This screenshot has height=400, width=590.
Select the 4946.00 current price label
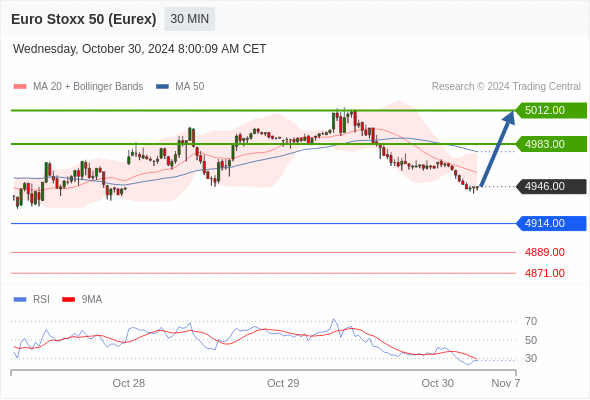click(x=551, y=186)
